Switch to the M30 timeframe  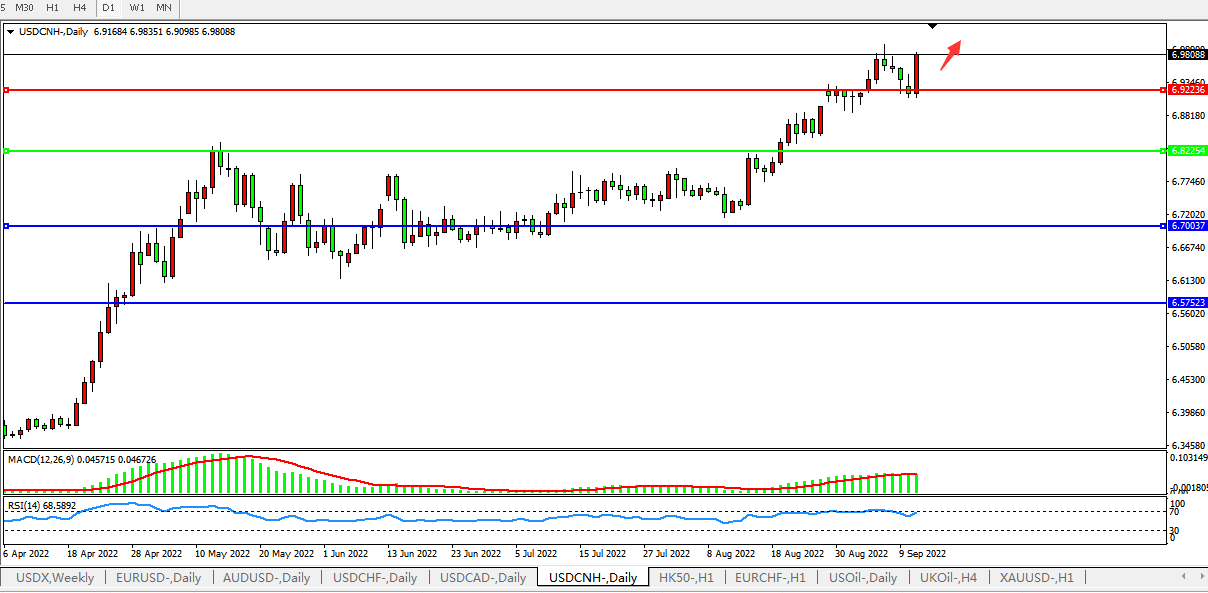coord(25,8)
